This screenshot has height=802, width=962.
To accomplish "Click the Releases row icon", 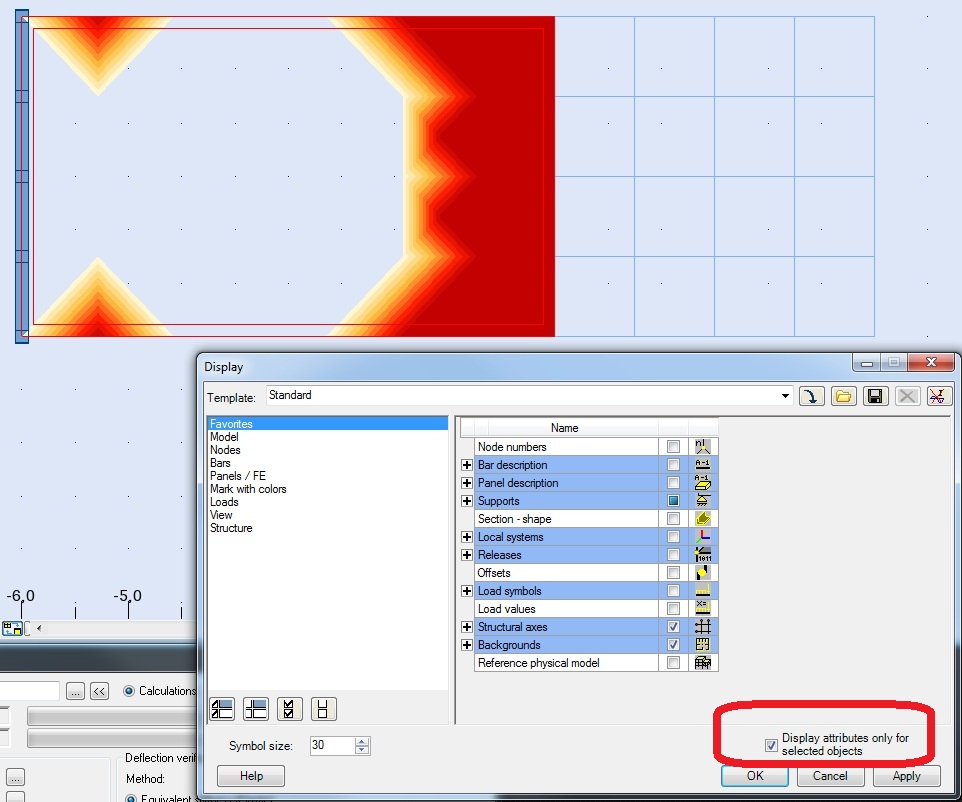I will tap(702, 555).
